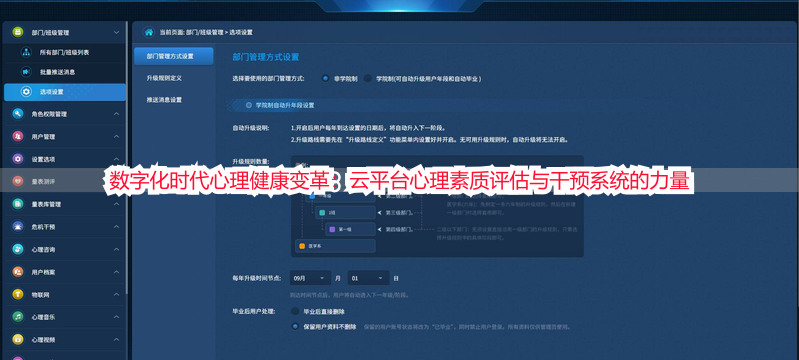
Task: Click the 第一组 department node
Action: 350,229
